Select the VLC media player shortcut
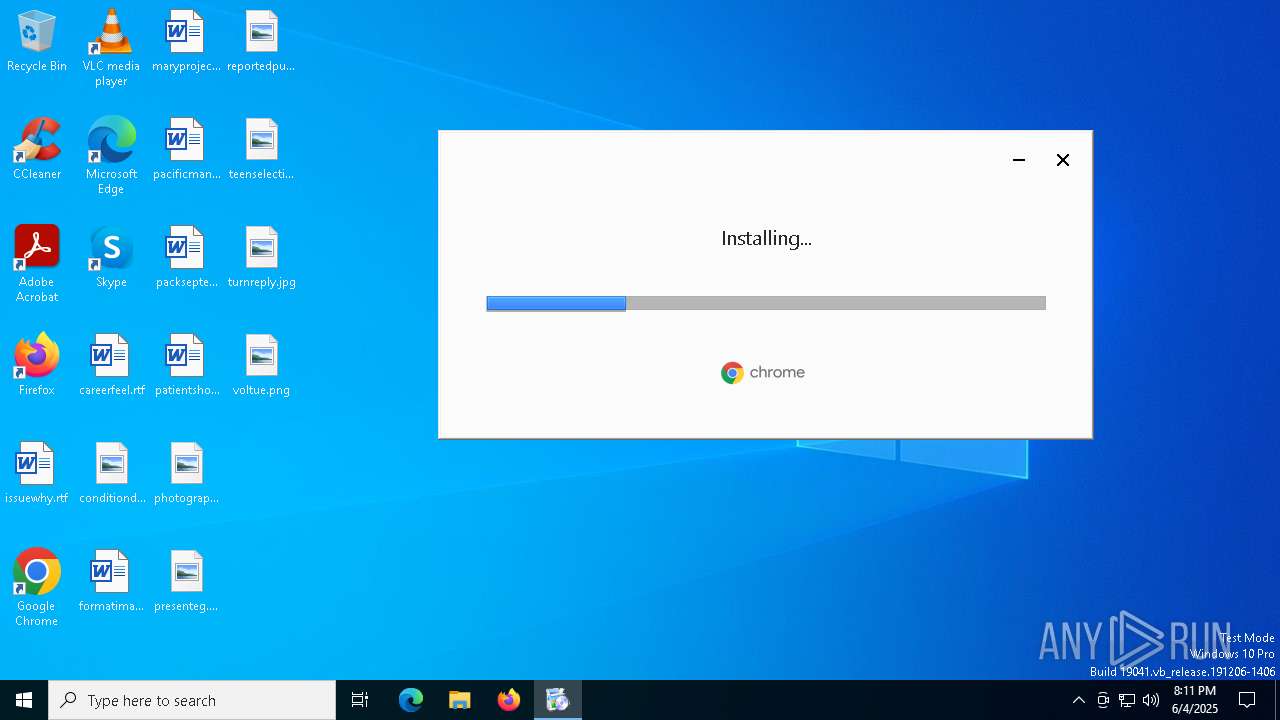 [x=111, y=48]
